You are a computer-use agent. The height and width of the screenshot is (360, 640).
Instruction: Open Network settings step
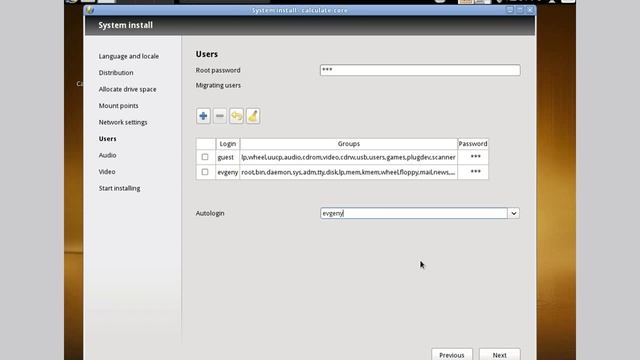(x=123, y=122)
